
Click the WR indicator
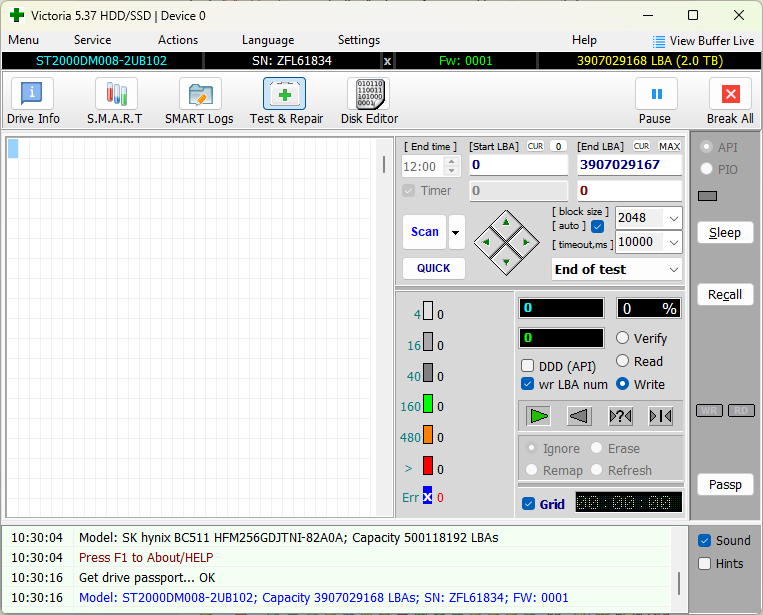click(709, 411)
